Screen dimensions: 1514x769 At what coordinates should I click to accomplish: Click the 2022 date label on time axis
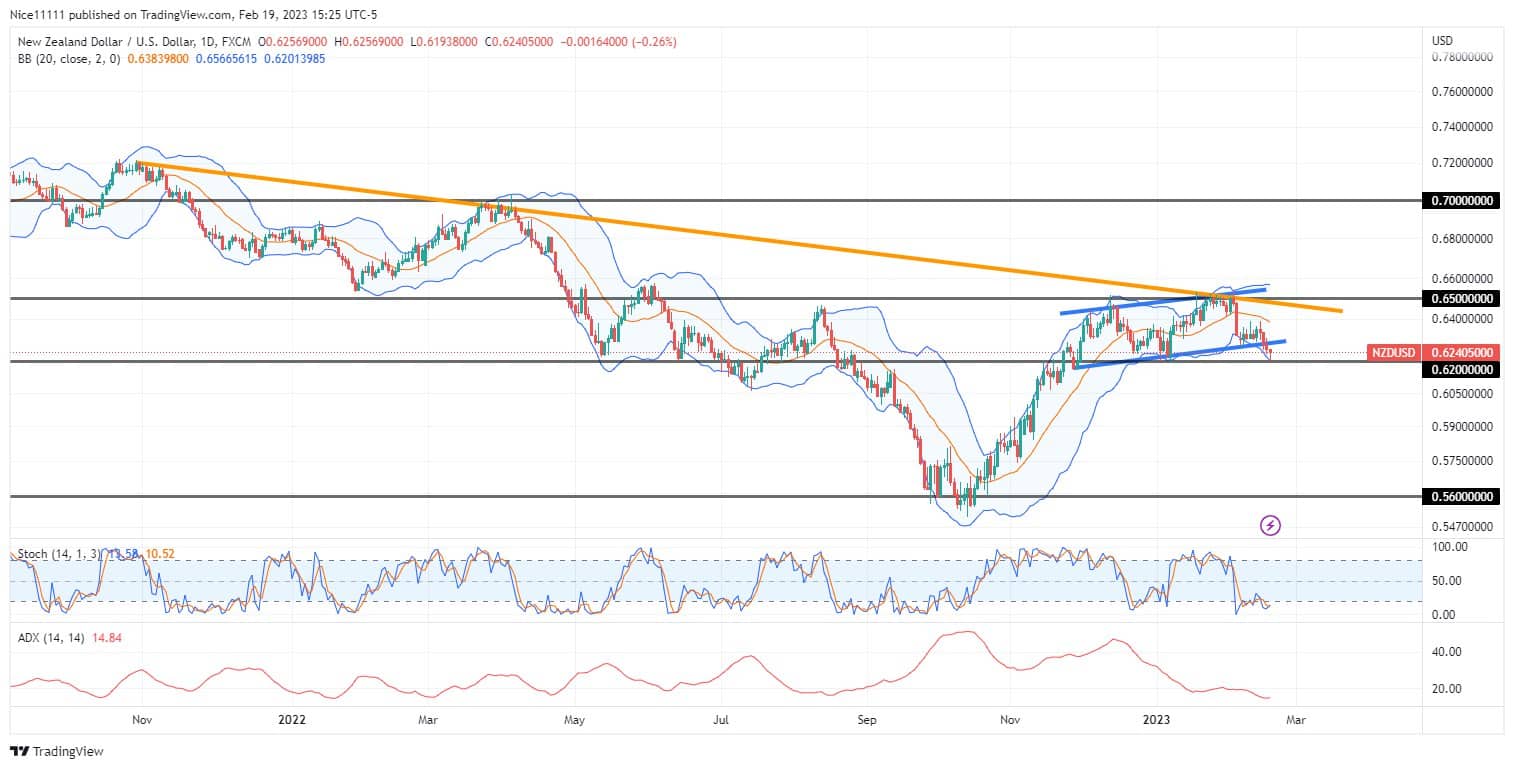click(x=291, y=719)
